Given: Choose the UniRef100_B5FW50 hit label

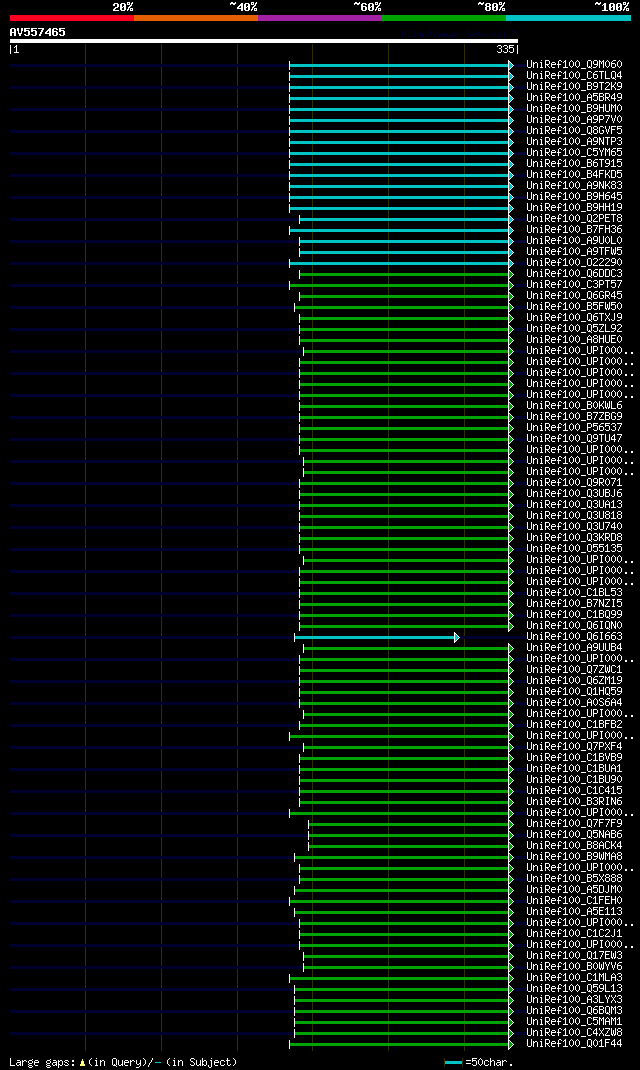Looking at the screenshot, I should [574, 307].
